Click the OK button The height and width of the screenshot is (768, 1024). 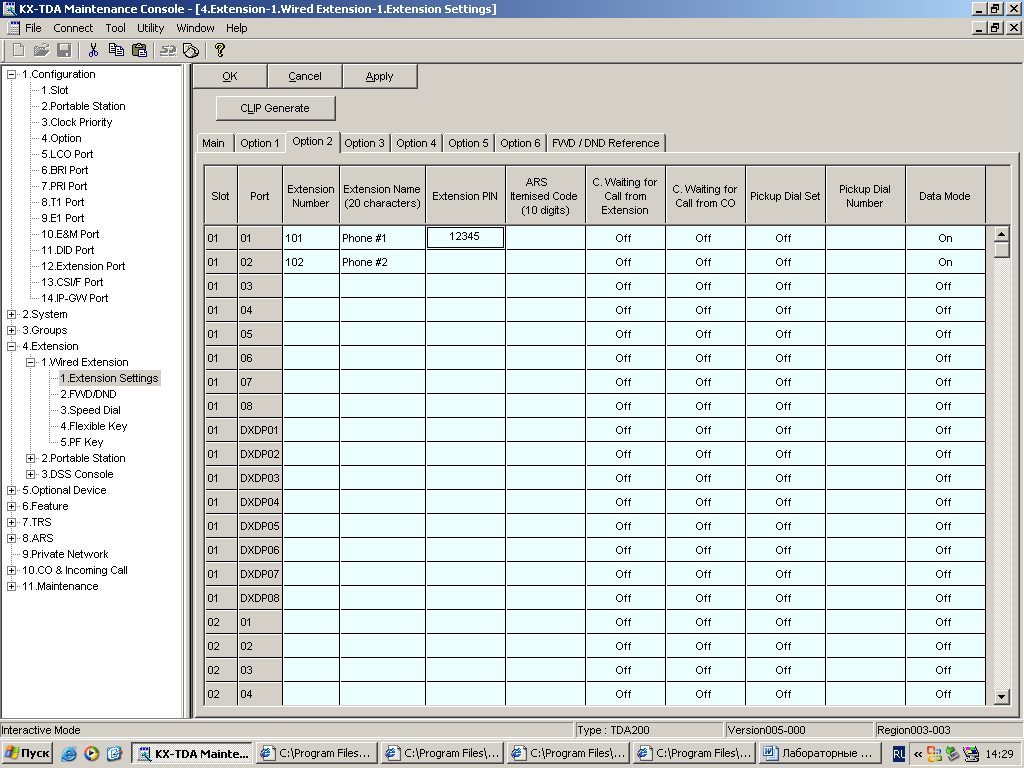point(230,76)
